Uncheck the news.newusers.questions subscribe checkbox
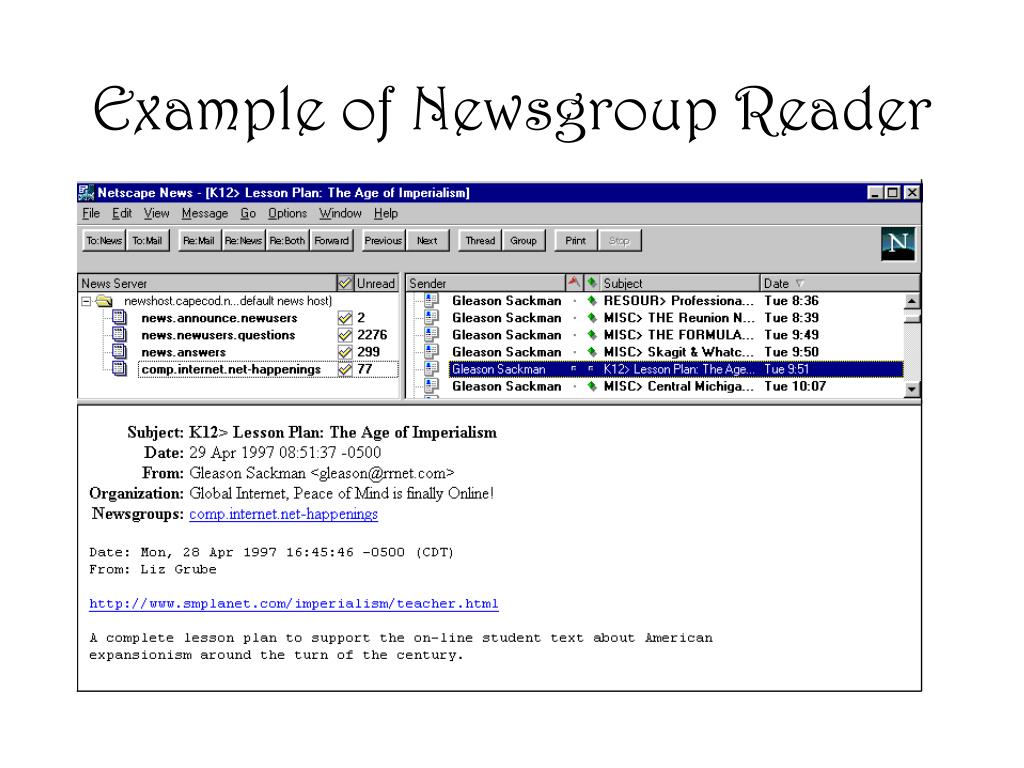This screenshot has width=1024, height=768. [x=345, y=335]
